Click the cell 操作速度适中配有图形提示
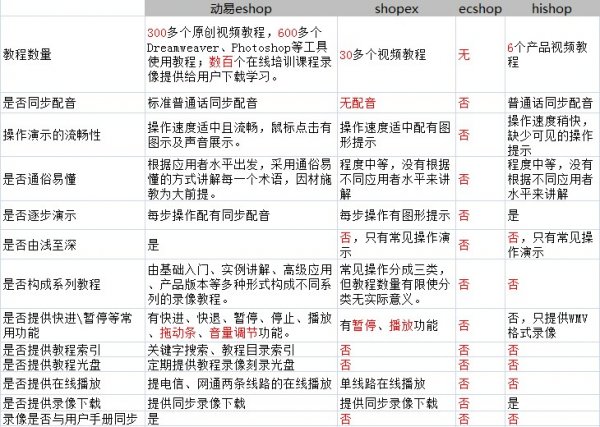600x427 pixels. tap(395, 135)
